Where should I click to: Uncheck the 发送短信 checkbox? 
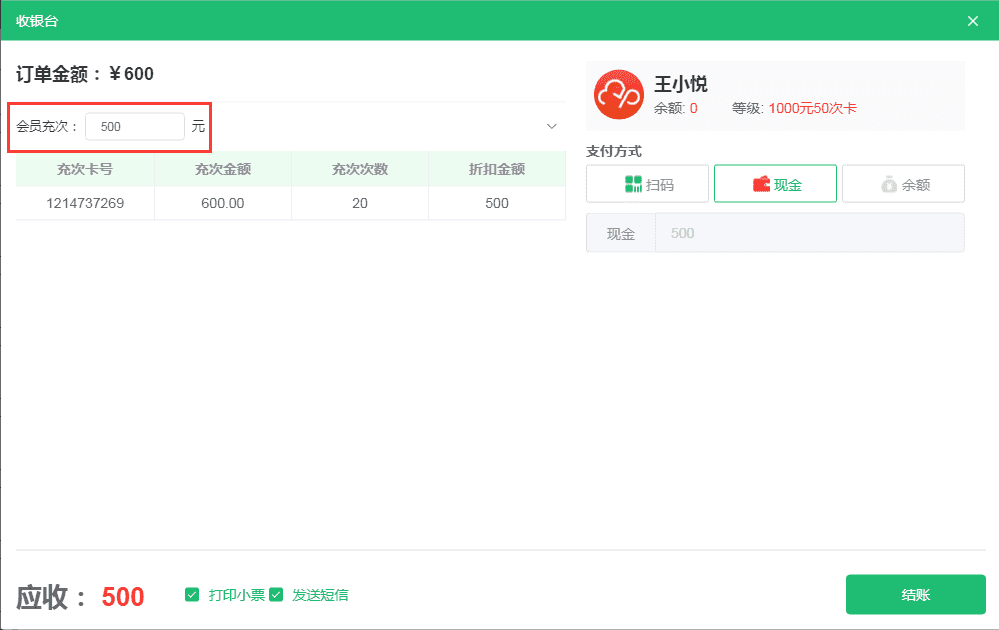276,595
